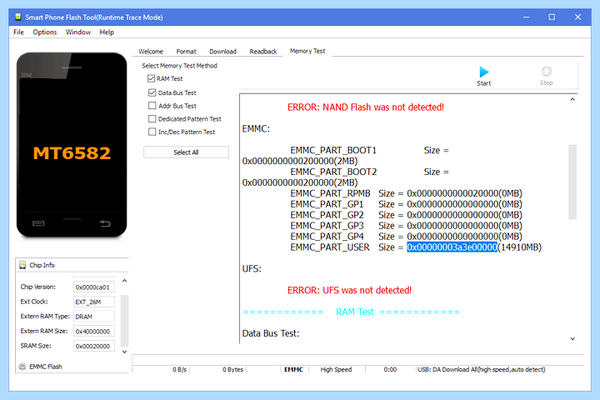The image size is (600, 400).
Task: Maximize the Flash Tool window
Action: pyautogui.click(x=552, y=17)
